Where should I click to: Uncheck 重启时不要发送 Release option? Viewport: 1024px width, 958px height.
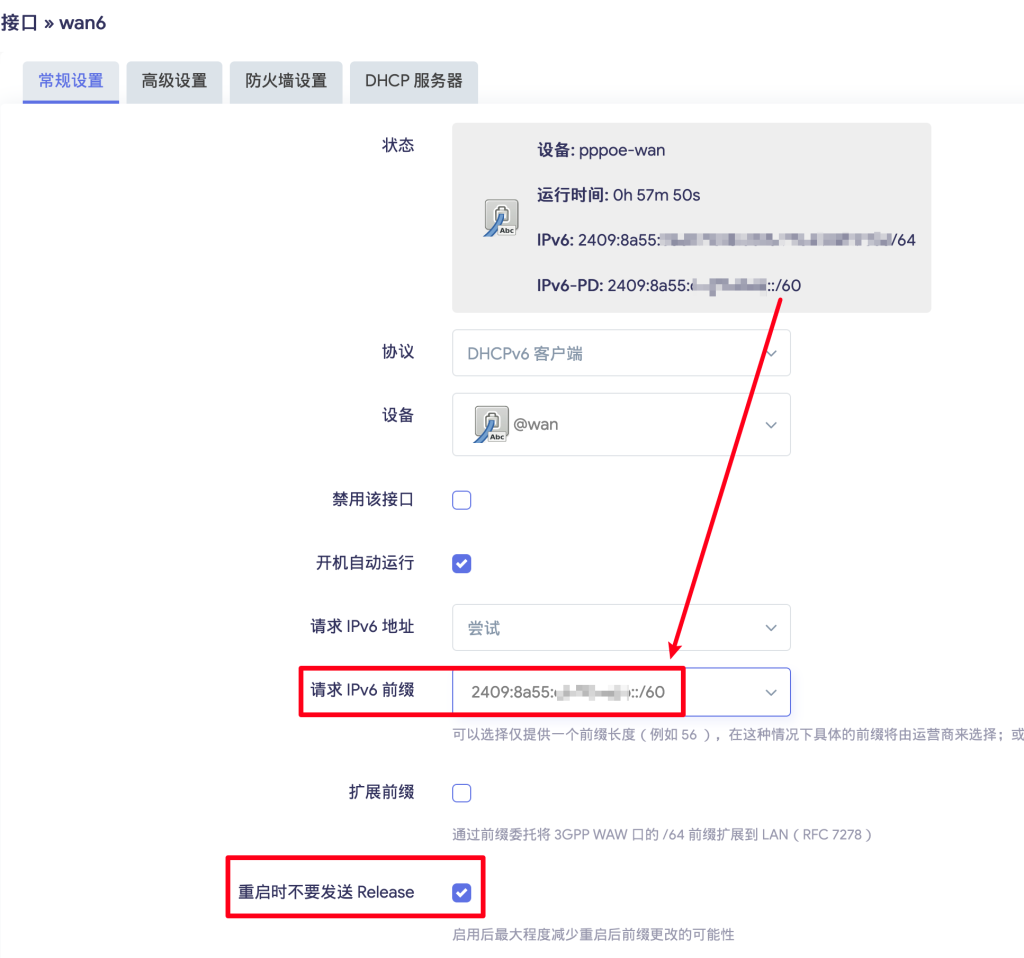click(x=462, y=892)
